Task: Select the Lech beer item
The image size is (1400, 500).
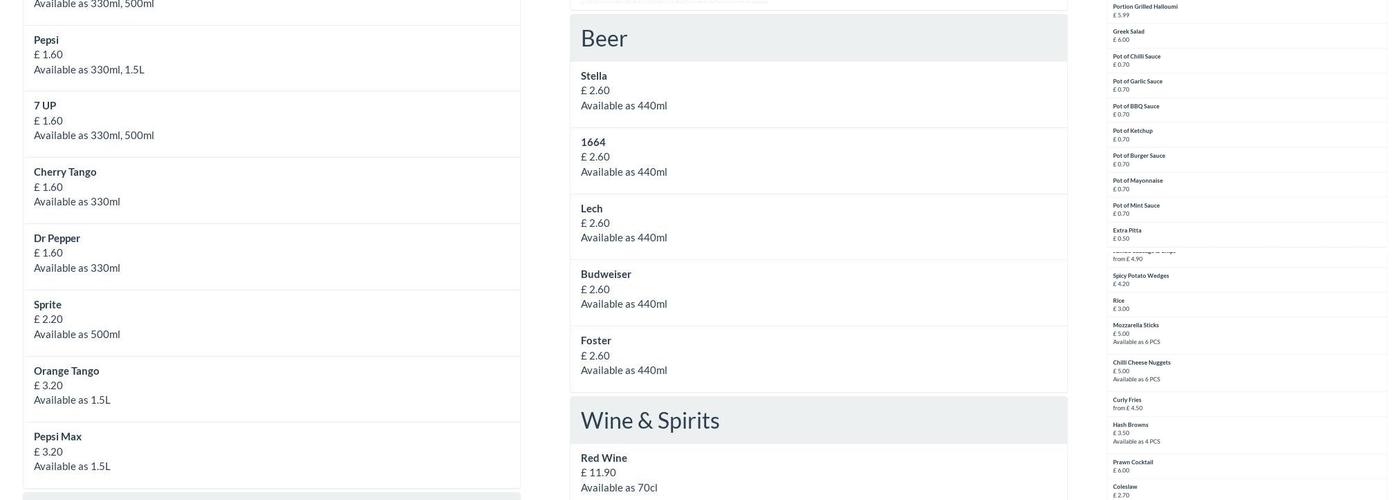Action: 592,209
